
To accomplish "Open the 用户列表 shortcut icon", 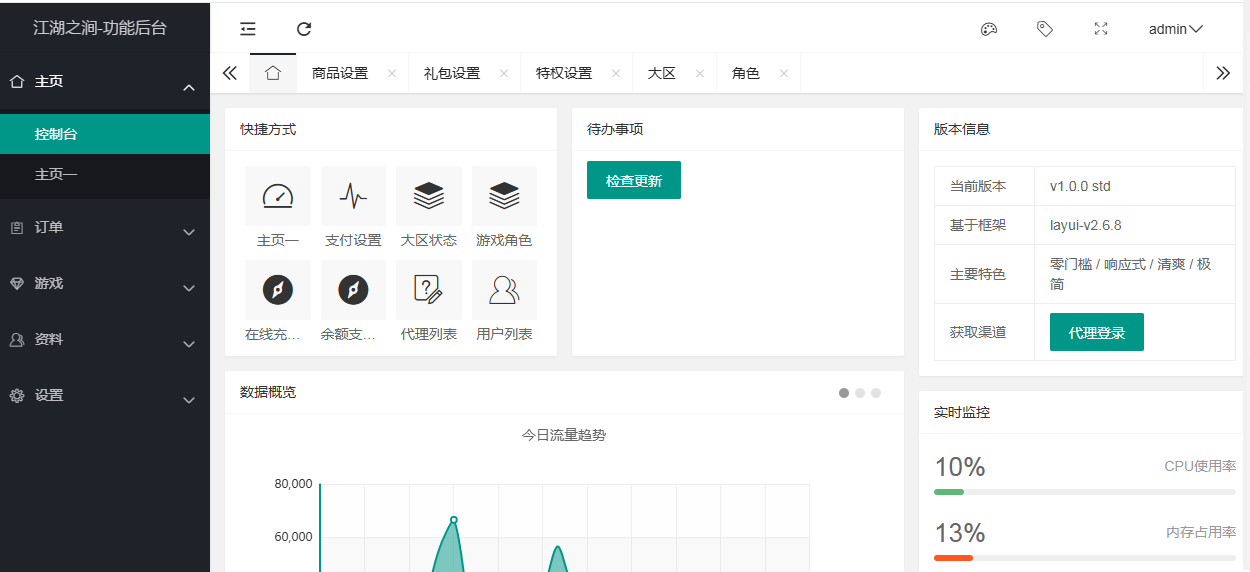I will point(504,290).
